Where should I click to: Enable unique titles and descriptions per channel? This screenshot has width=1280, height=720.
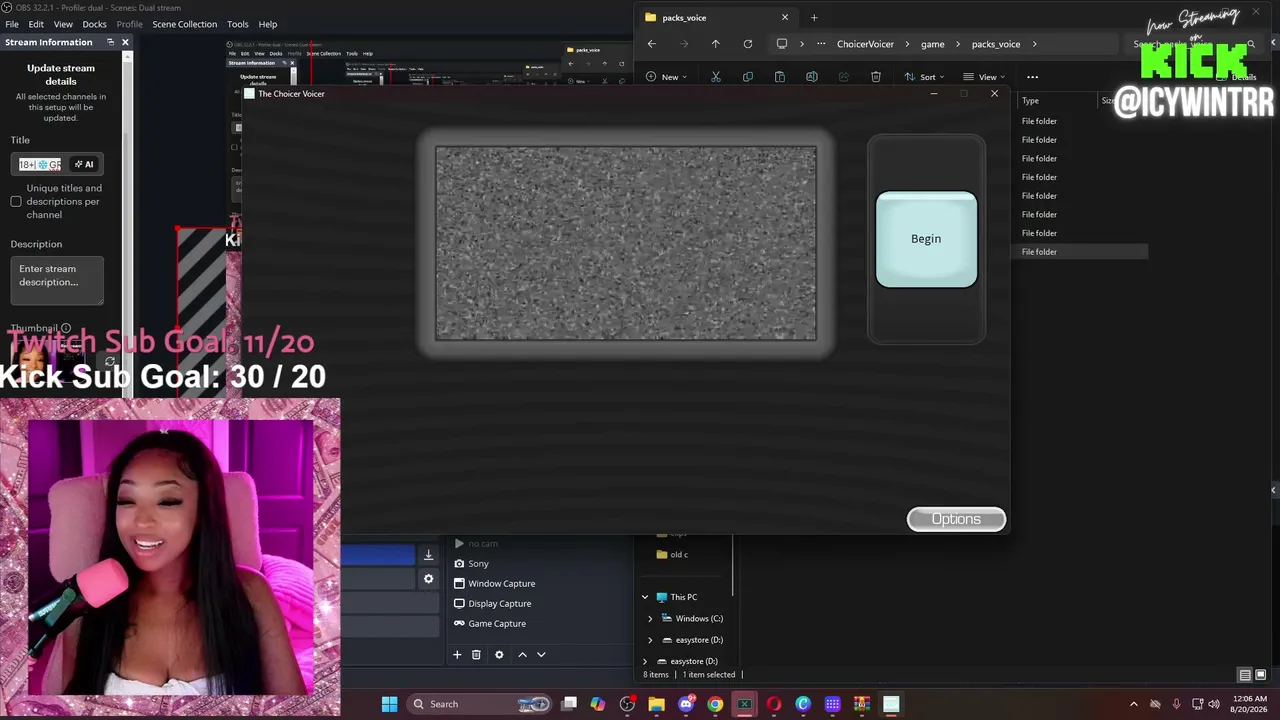click(x=16, y=202)
